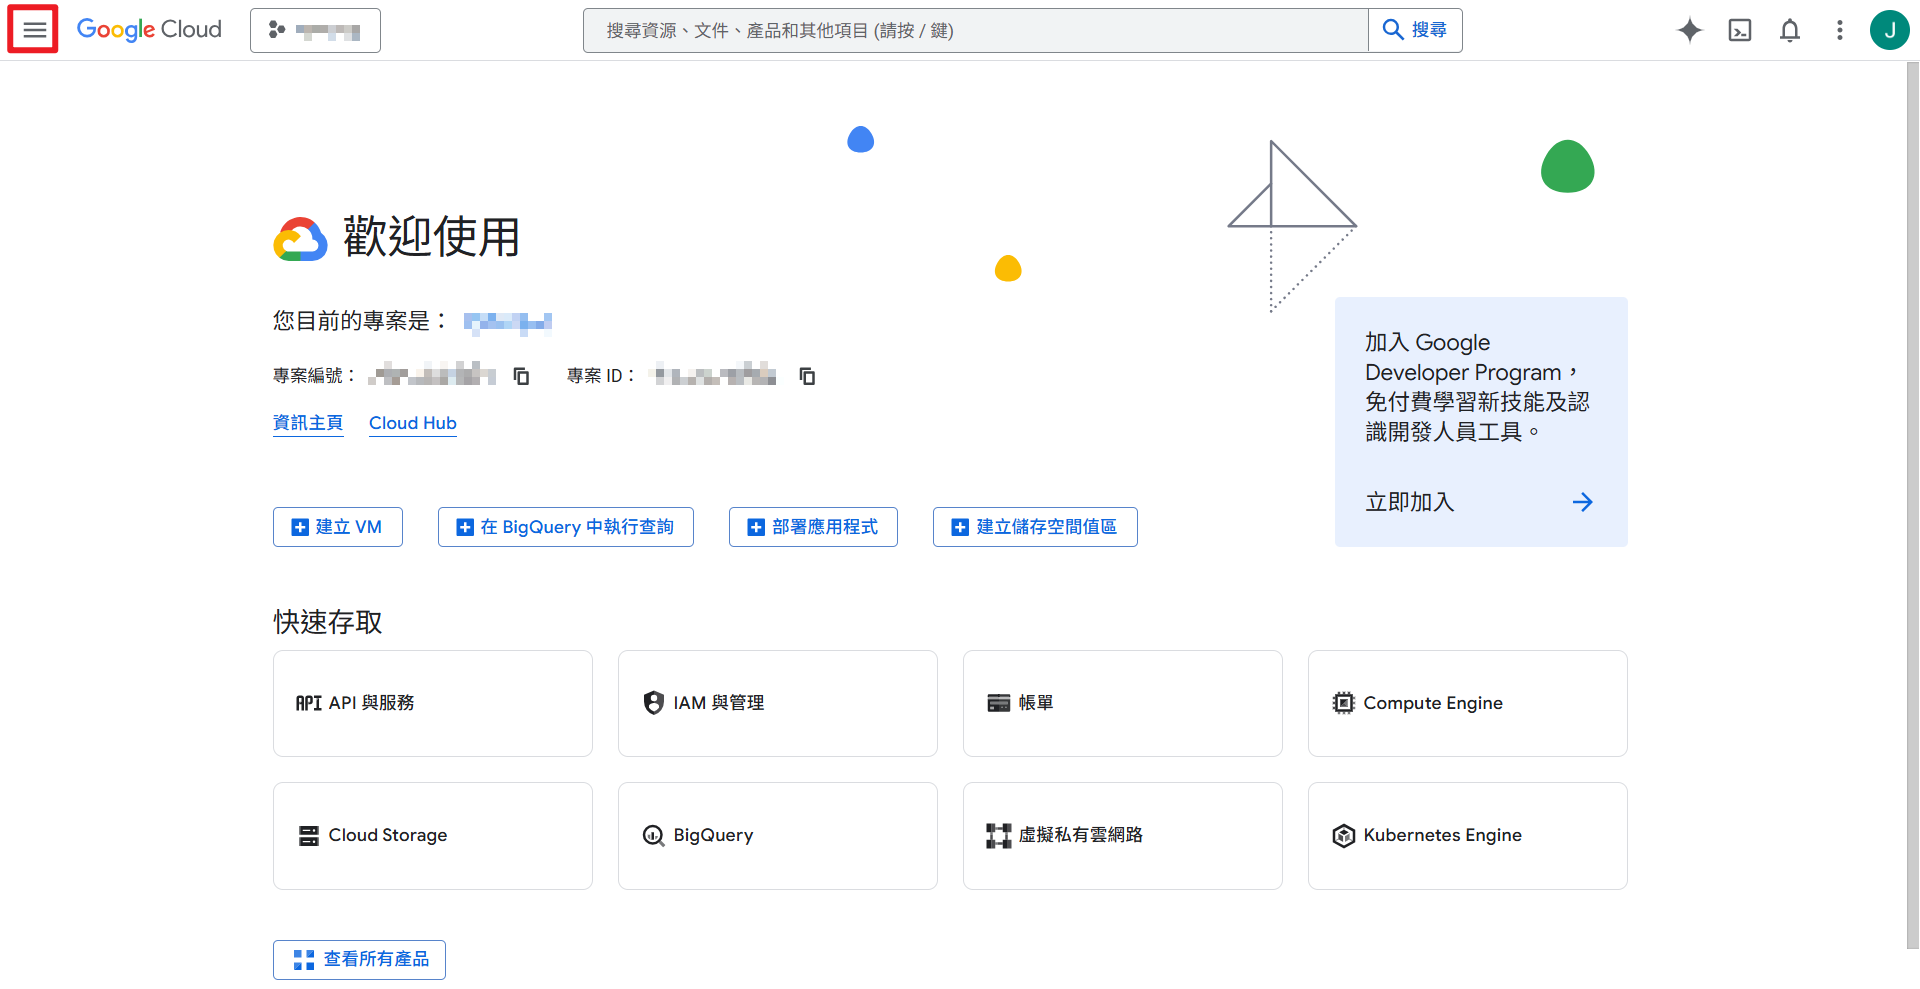Copy the 專案 ID using its copy icon
This screenshot has height=989, width=1920.
pos(807,376)
